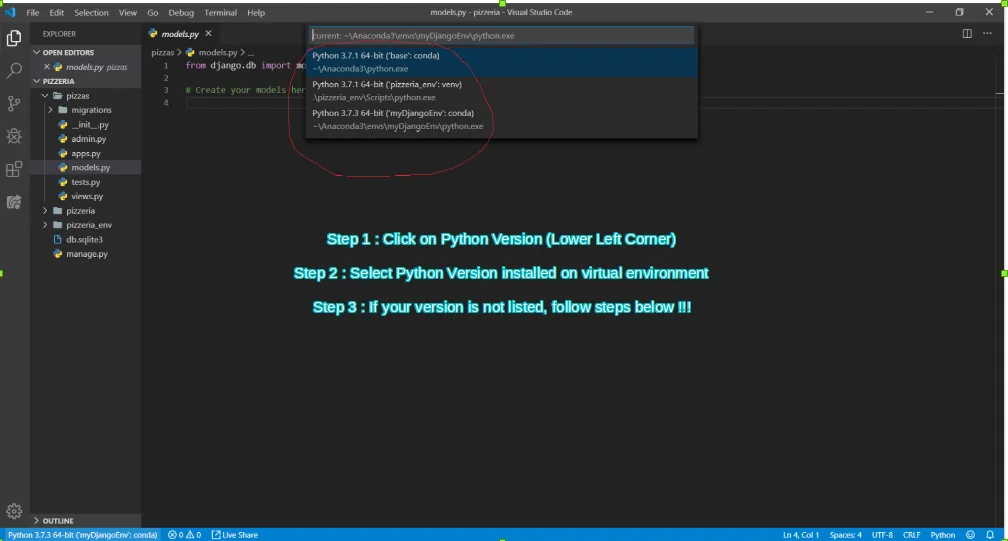Open tests.py in explorer
The image size is (1008, 541).
(86, 182)
